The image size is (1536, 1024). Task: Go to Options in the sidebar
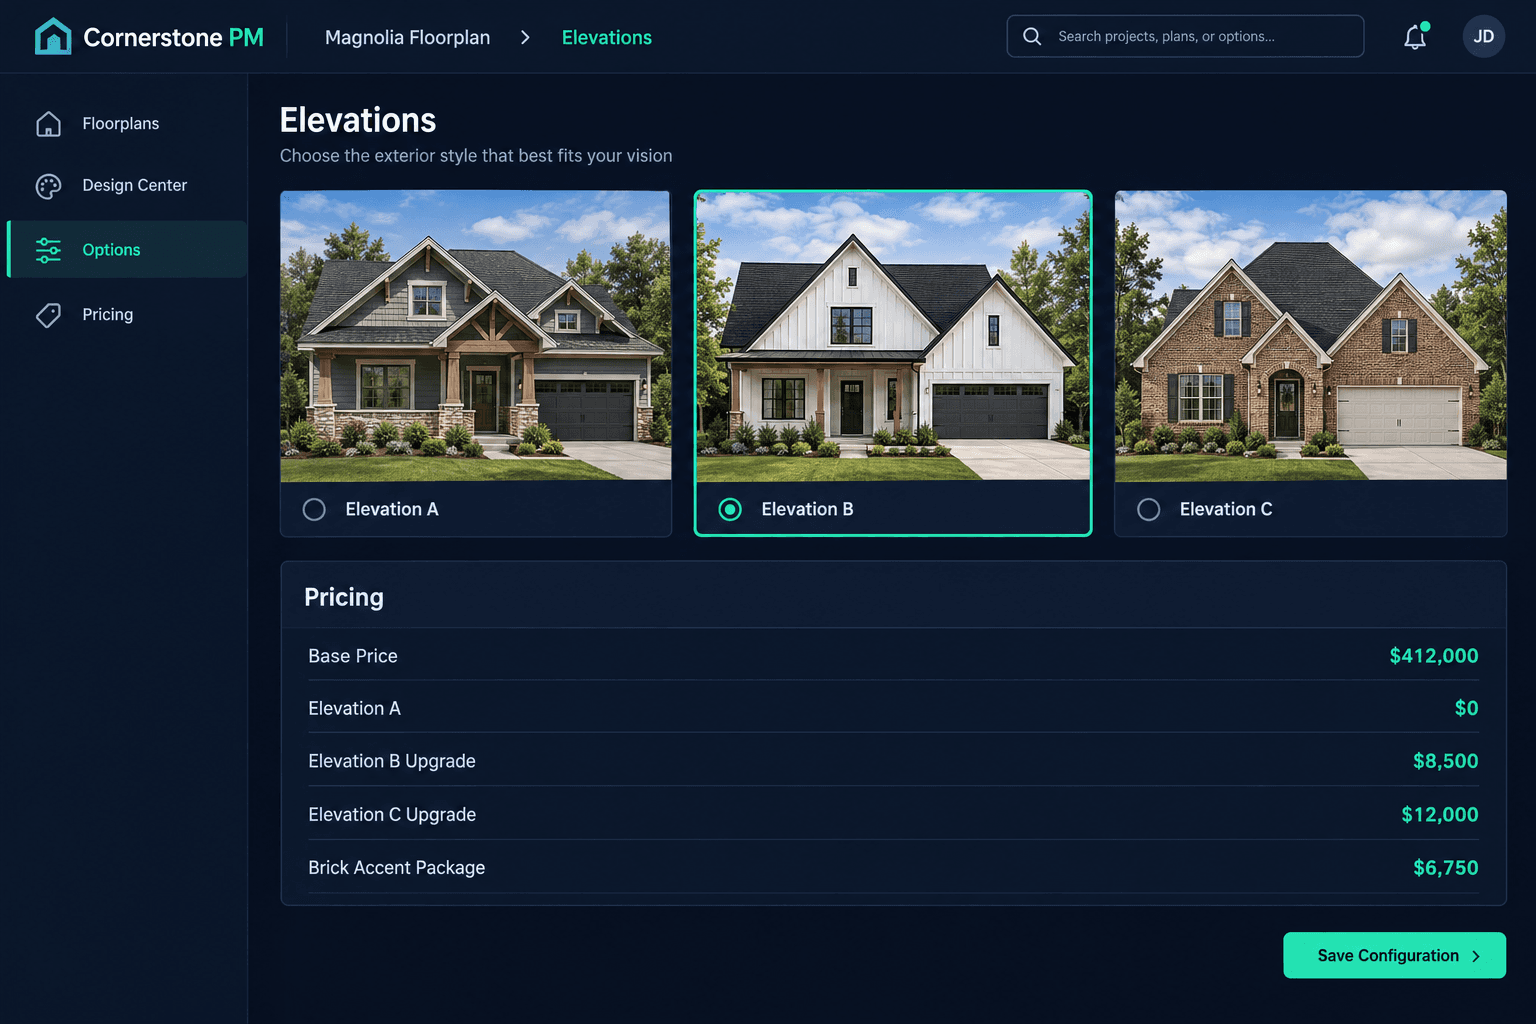pos(127,249)
